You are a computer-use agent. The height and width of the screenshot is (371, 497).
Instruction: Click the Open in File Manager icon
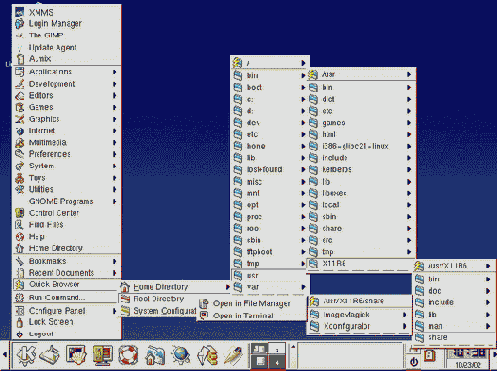coord(204,303)
